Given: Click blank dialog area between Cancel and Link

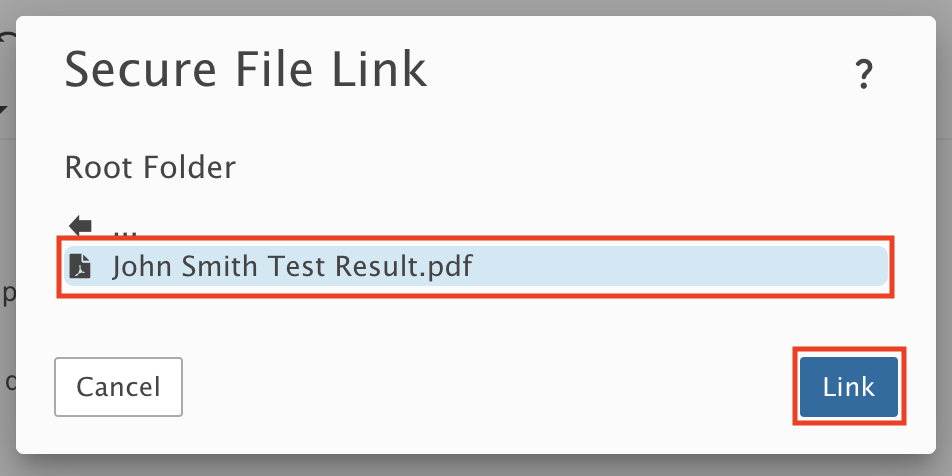Looking at the screenshot, I should pos(486,387).
